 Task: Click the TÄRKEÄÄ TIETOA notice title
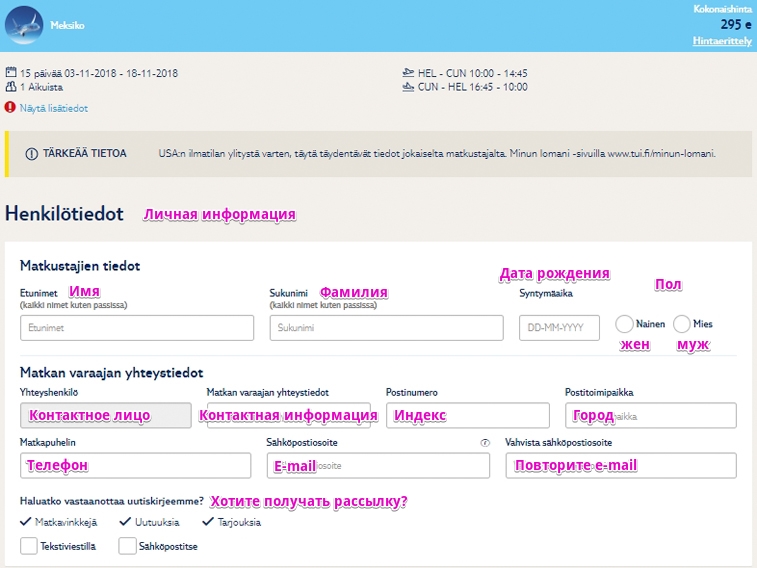[x=84, y=153]
